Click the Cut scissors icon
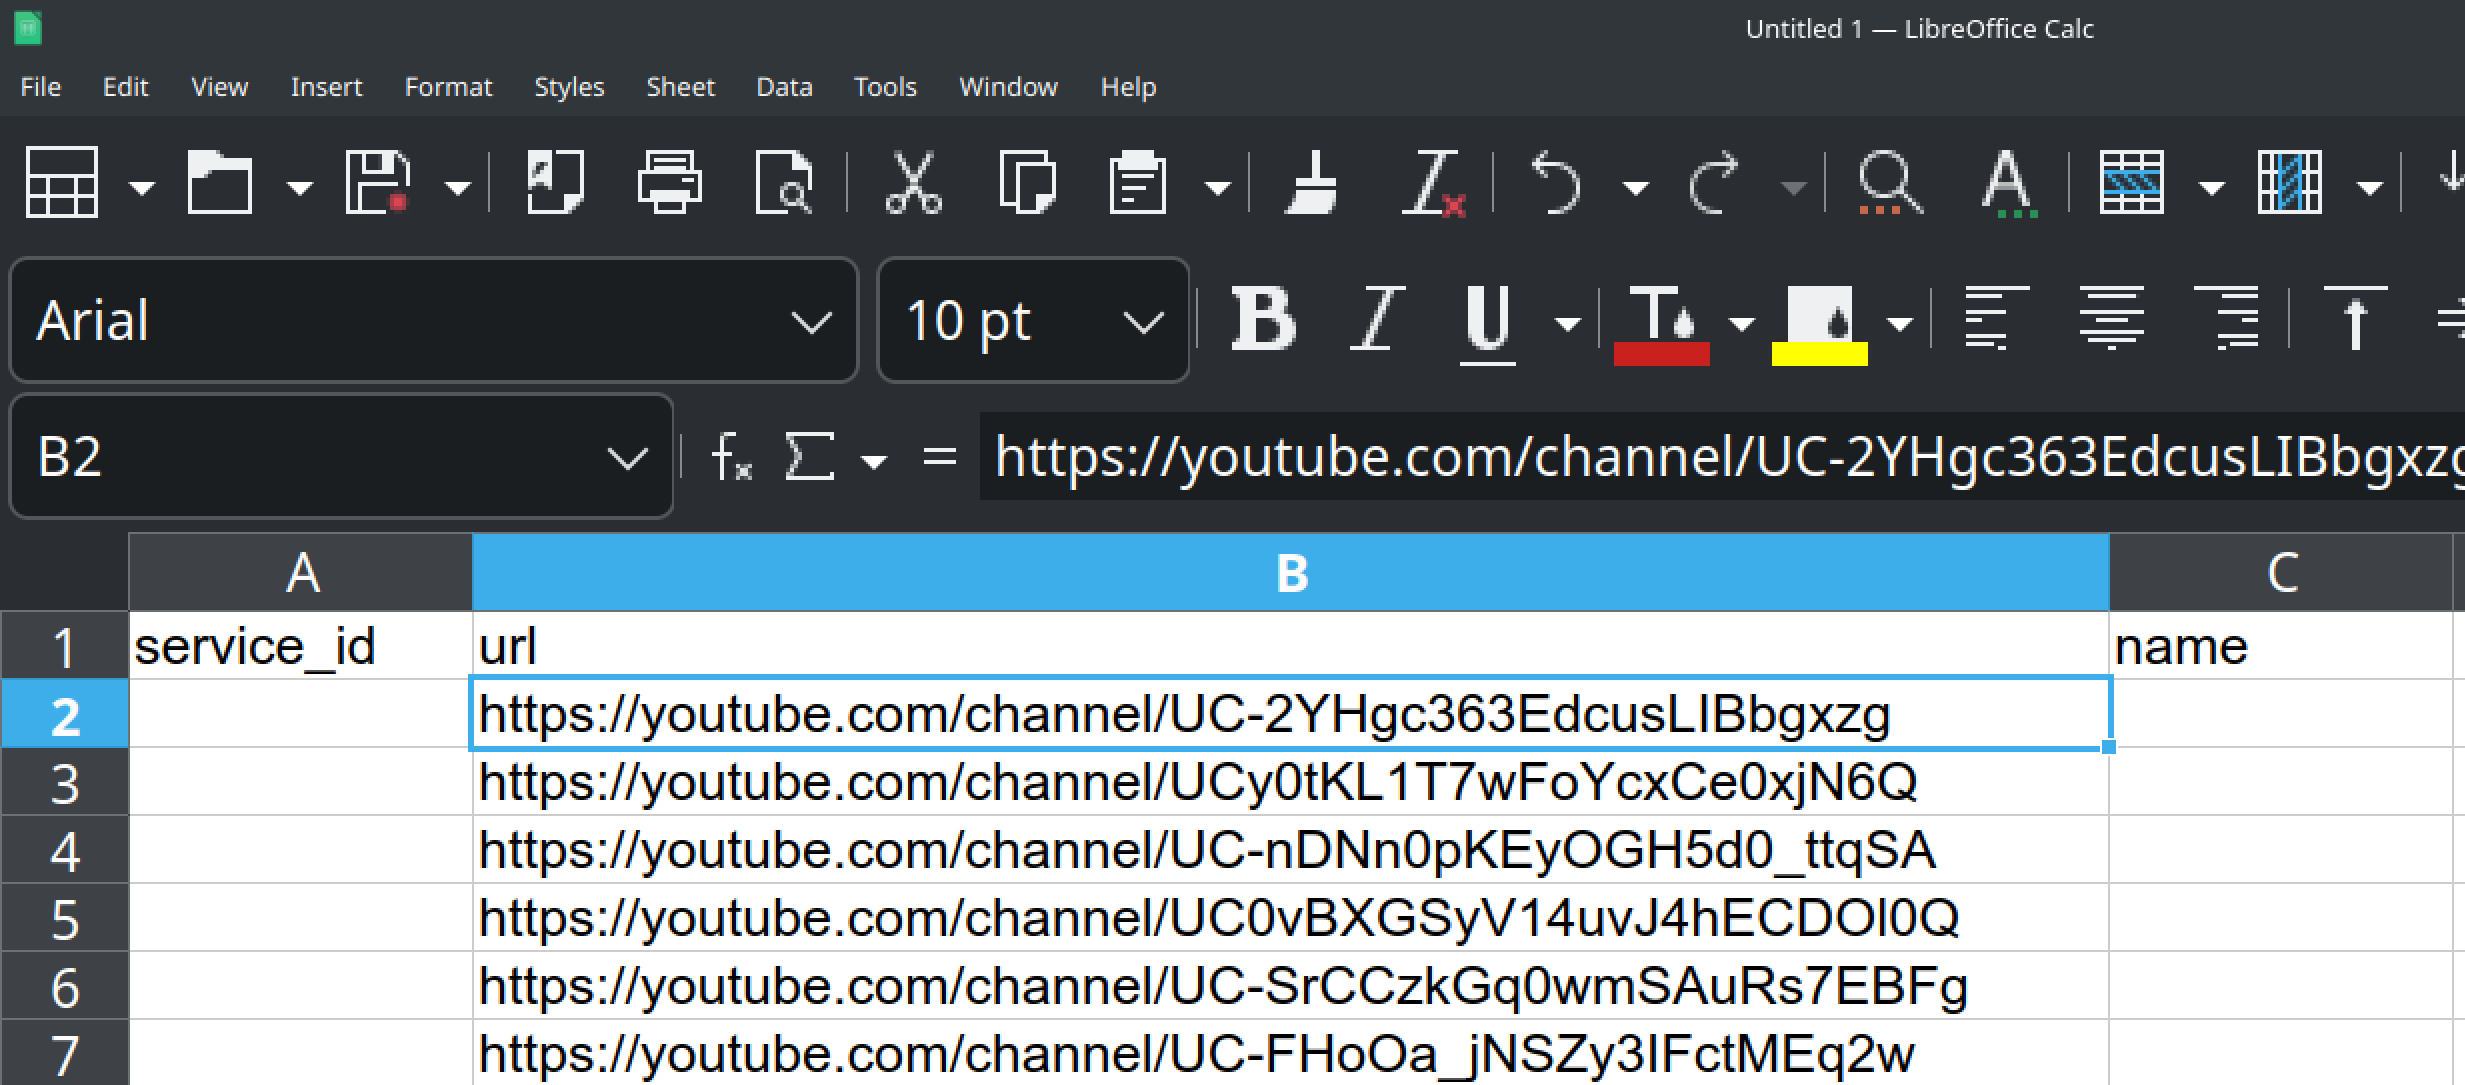Screen dimensions: 2465x1085 click(x=913, y=182)
